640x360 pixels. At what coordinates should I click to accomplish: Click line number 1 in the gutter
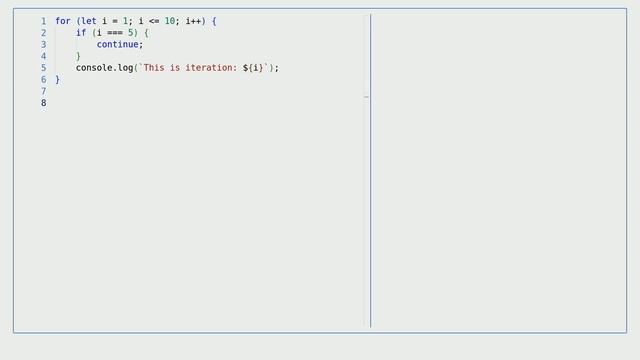(x=44, y=21)
